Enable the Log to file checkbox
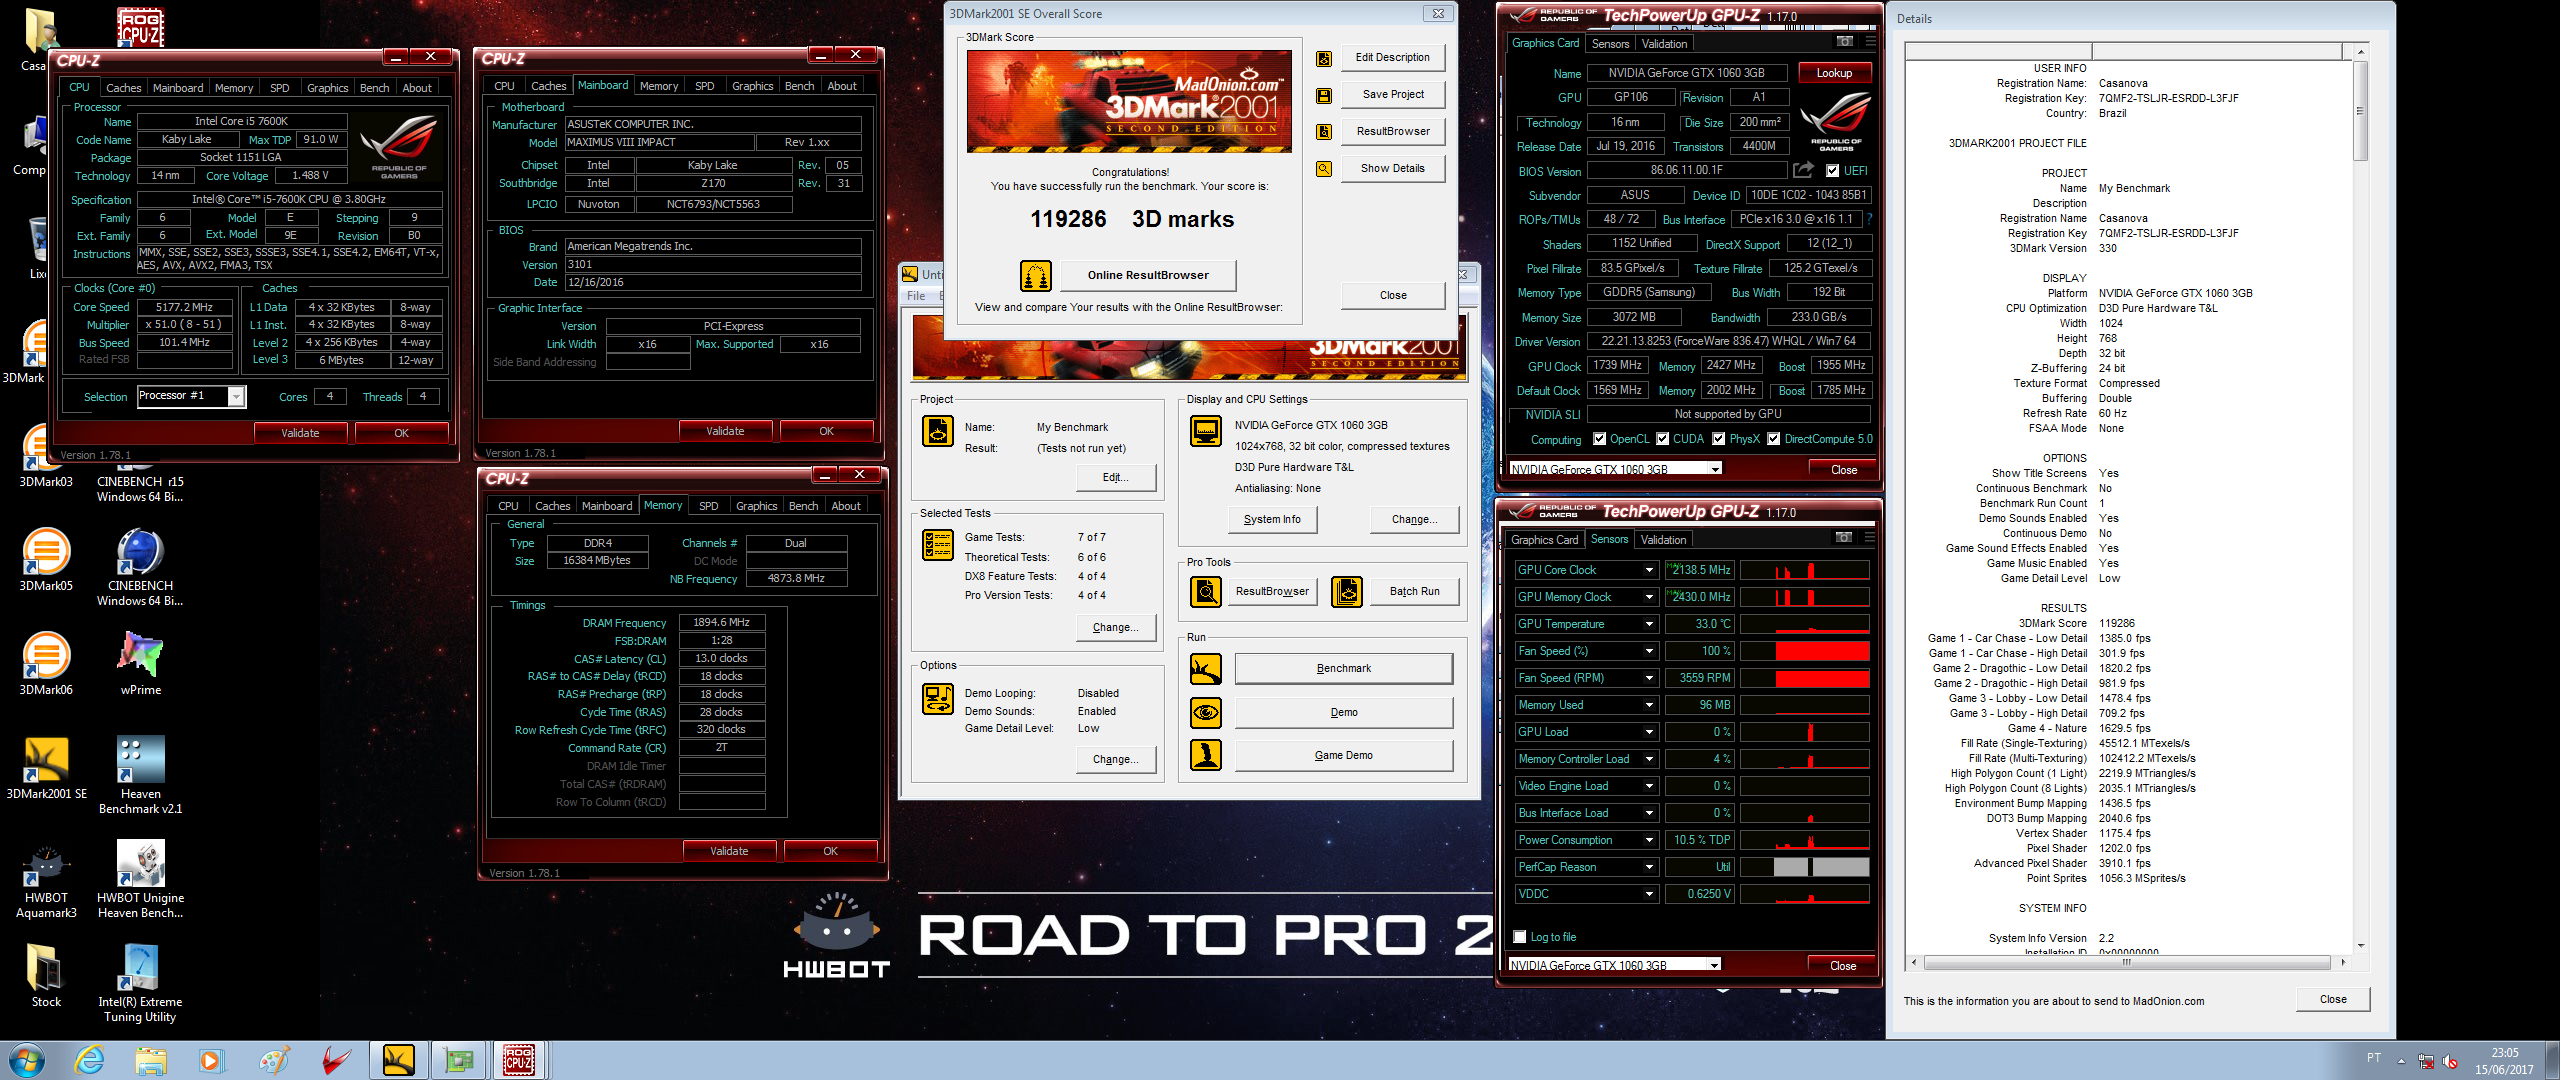This screenshot has width=2560, height=1080. coord(1520,937)
